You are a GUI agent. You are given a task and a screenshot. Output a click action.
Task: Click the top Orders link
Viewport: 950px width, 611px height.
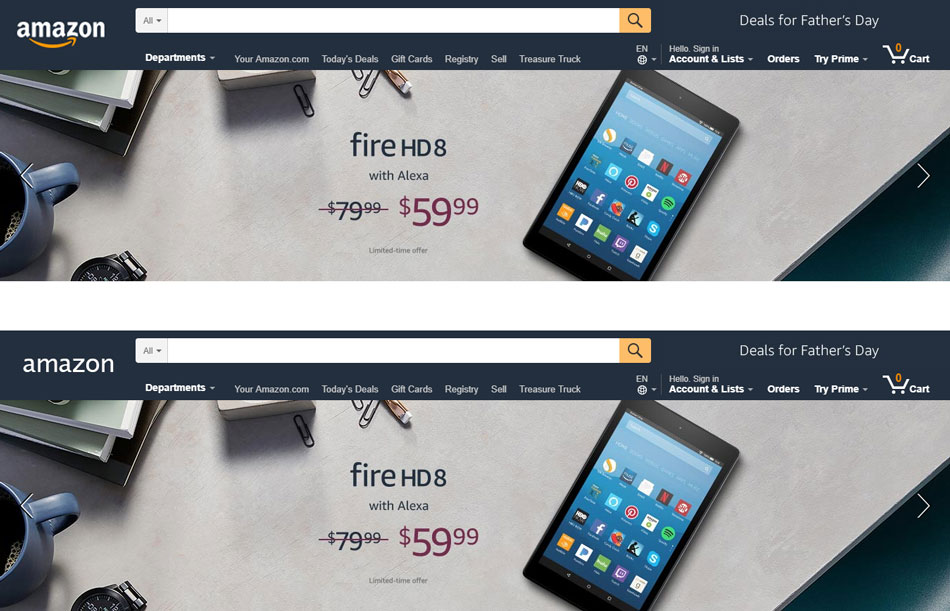pyautogui.click(x=783, y=59)
